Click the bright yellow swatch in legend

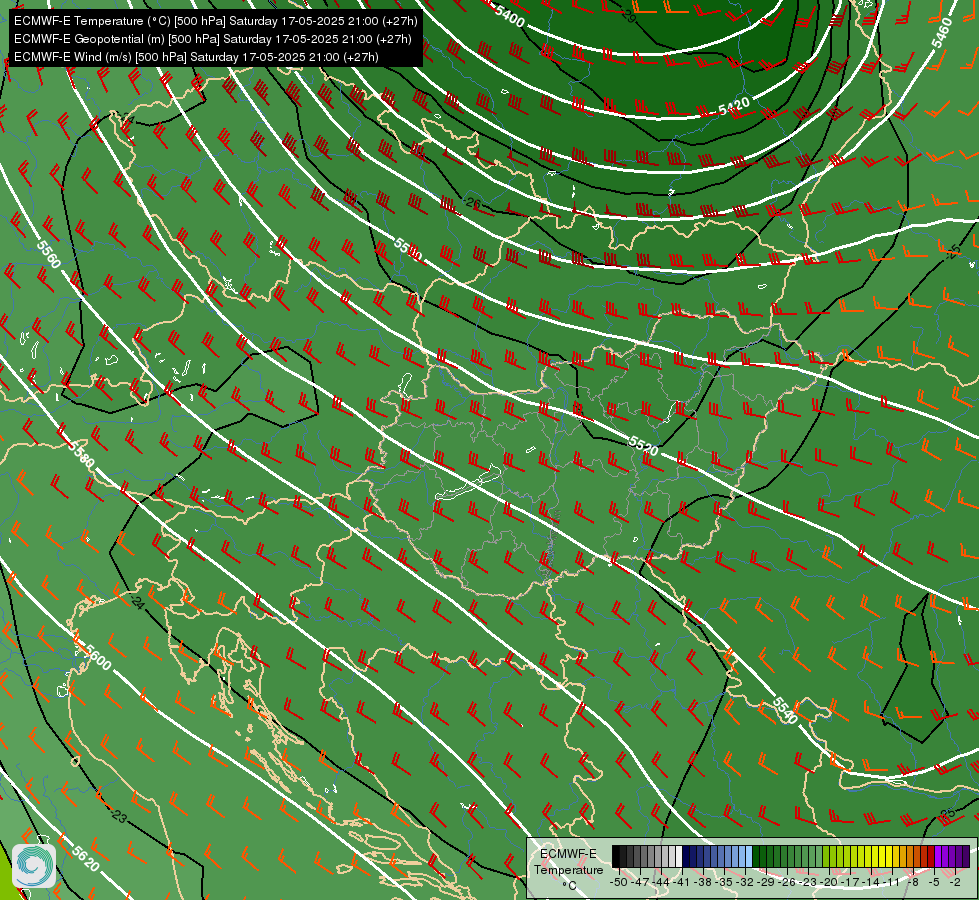point(889,856)
